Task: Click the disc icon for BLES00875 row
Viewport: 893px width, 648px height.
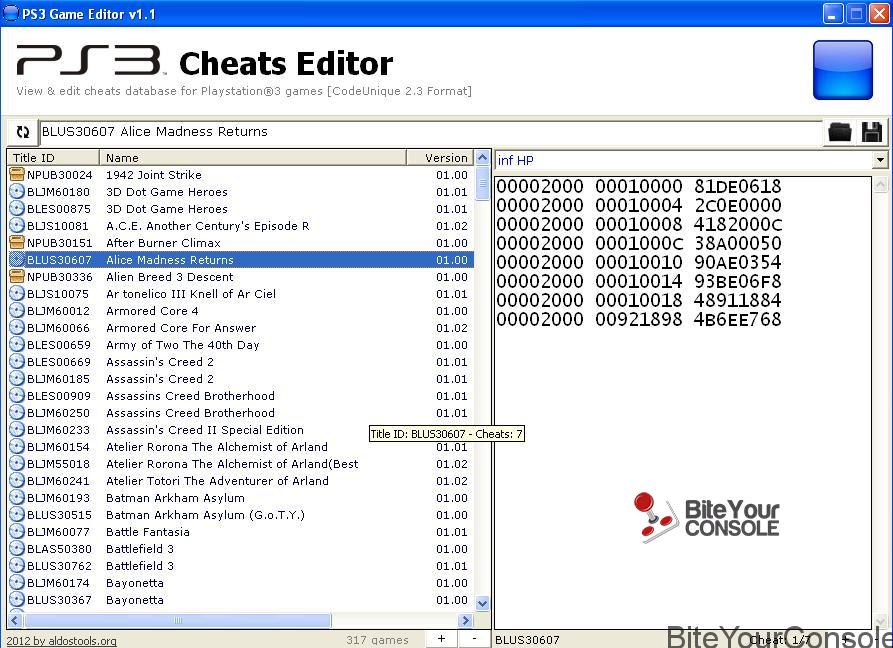Action: 17,208
